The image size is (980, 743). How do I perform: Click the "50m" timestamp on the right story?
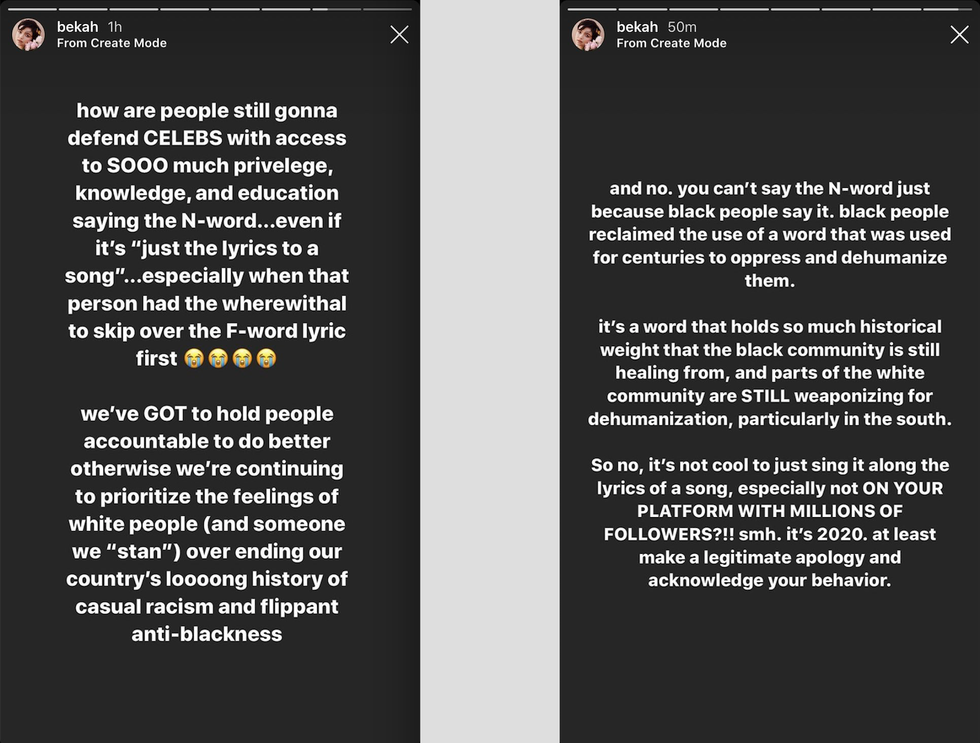coord(683,27)
